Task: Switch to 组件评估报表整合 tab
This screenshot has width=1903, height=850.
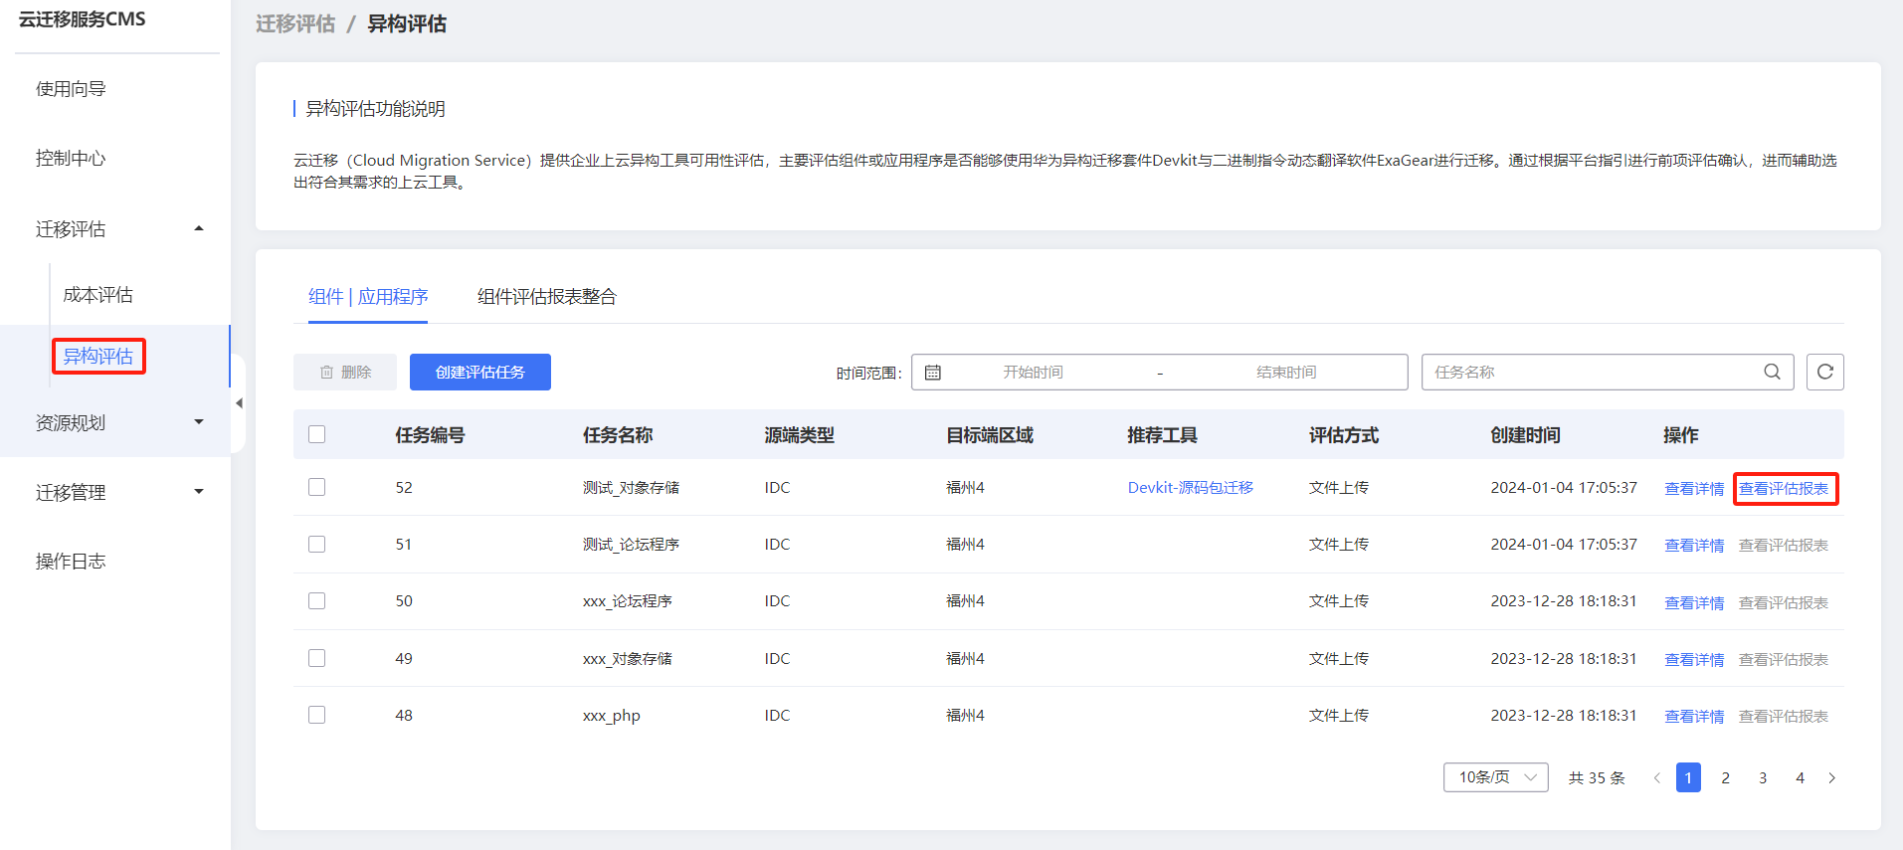Action: [x=547, y=297]
